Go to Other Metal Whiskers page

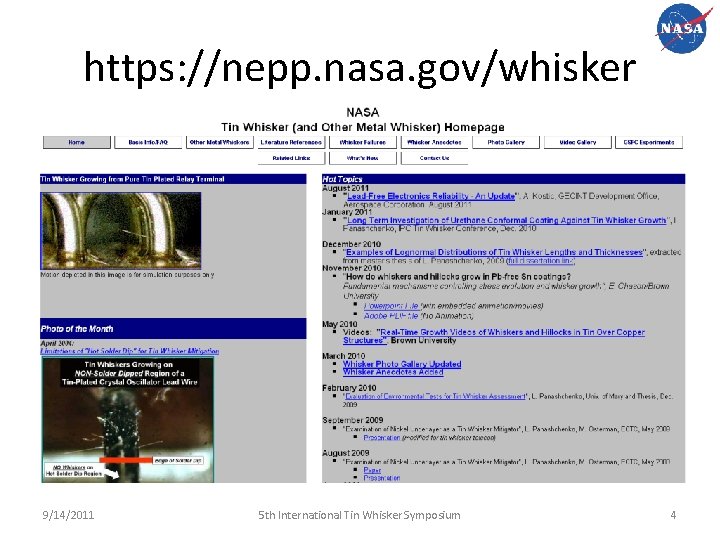pos(219,142)
